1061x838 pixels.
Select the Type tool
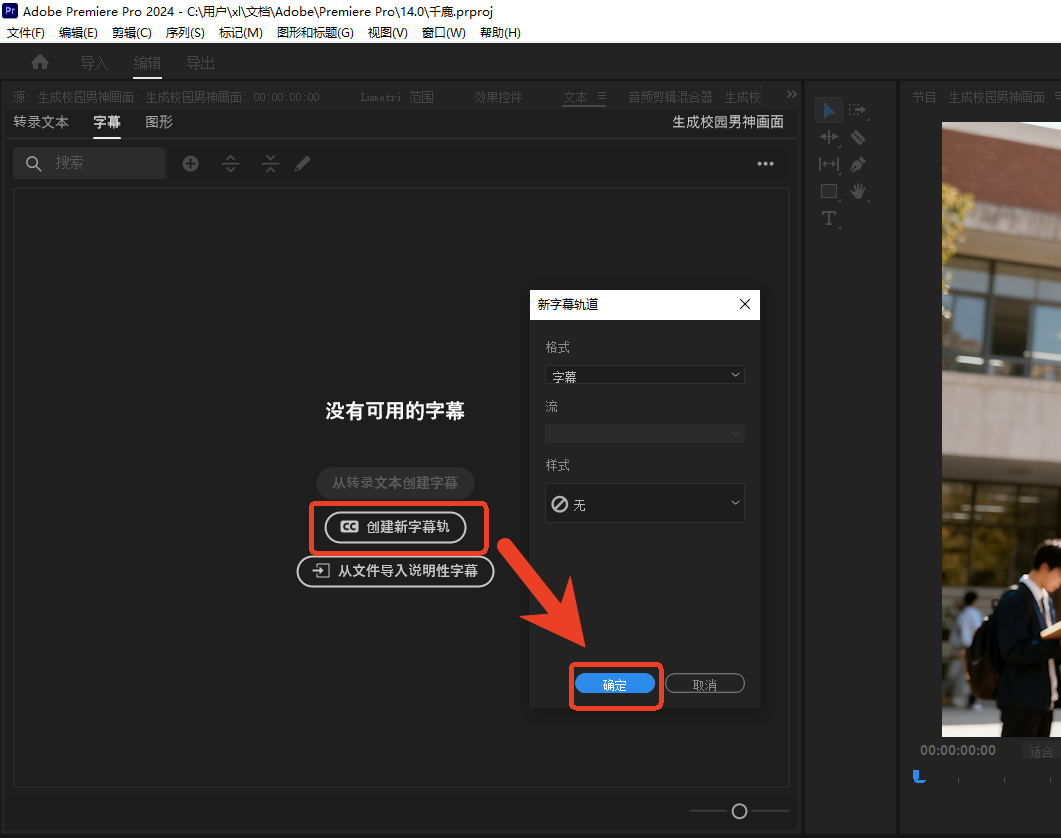coord(828,218)
